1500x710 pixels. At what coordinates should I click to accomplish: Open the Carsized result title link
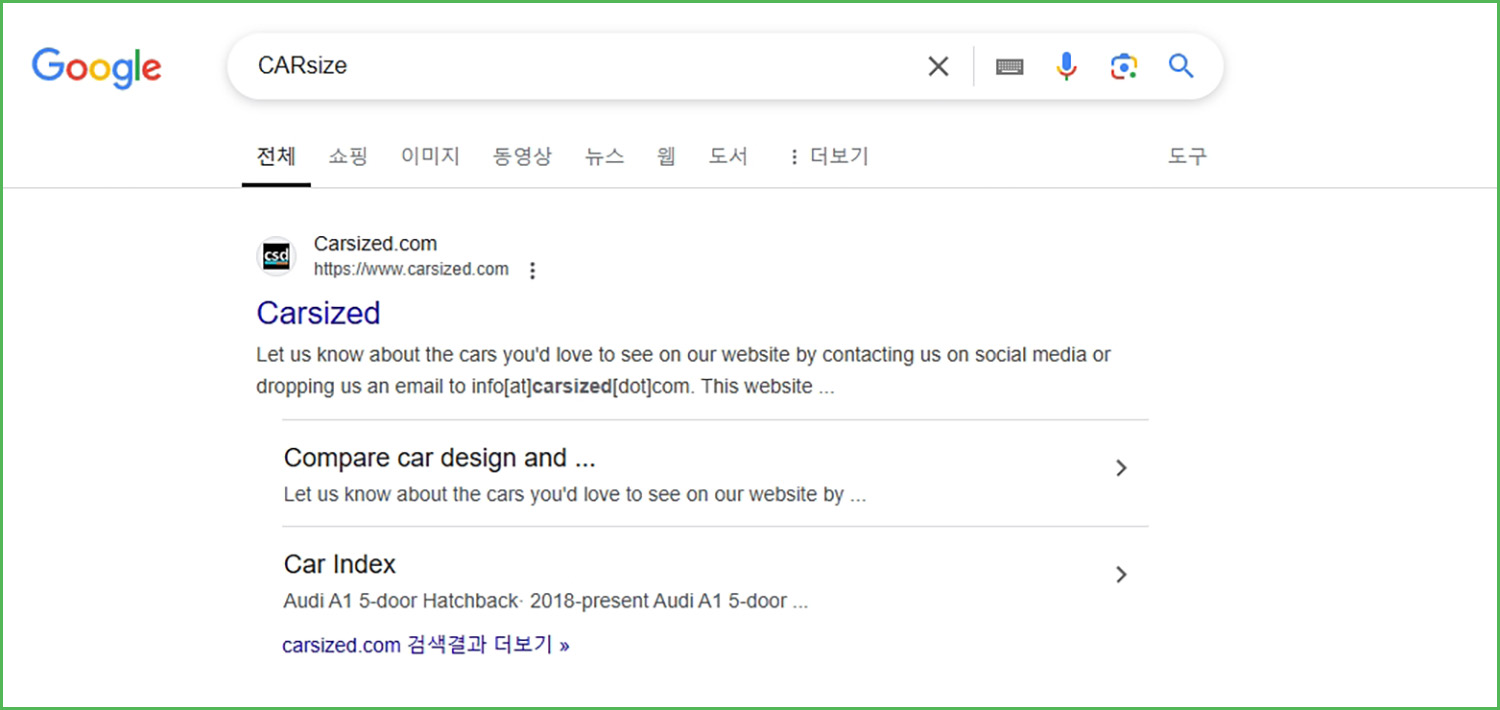pyautogui.click(x=318, y=313)
